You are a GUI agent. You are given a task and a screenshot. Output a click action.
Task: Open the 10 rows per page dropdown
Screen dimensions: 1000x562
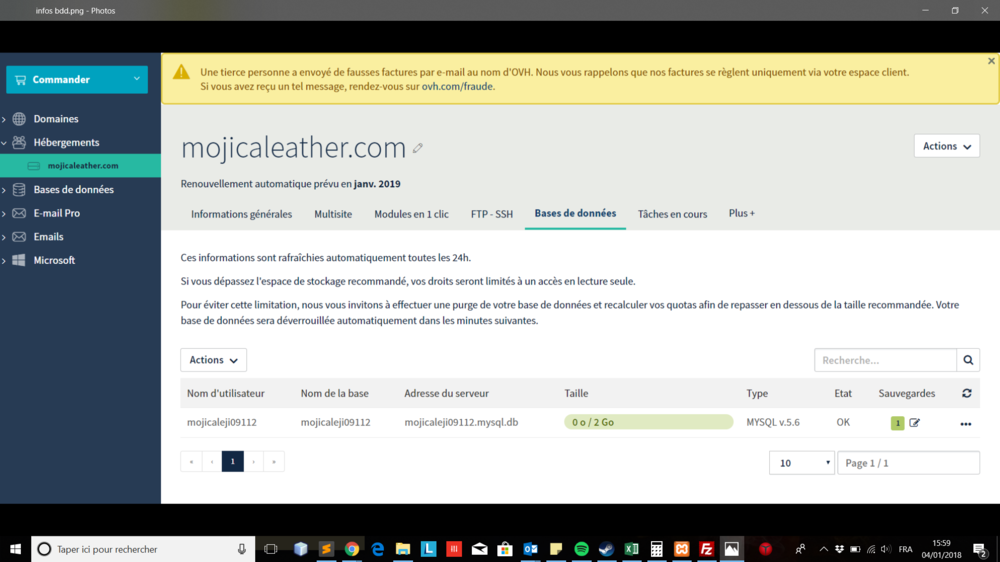point(802,463)
